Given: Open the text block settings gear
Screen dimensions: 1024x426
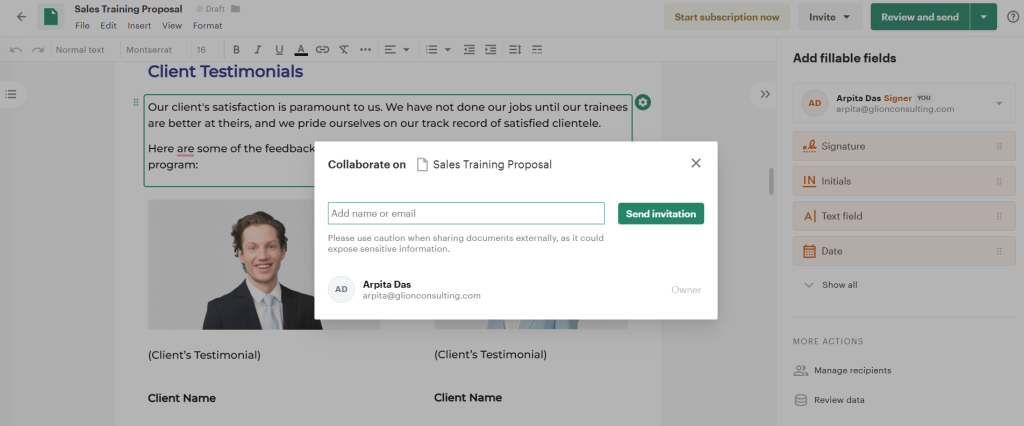Looking at the screenshot, I should 643,103.
